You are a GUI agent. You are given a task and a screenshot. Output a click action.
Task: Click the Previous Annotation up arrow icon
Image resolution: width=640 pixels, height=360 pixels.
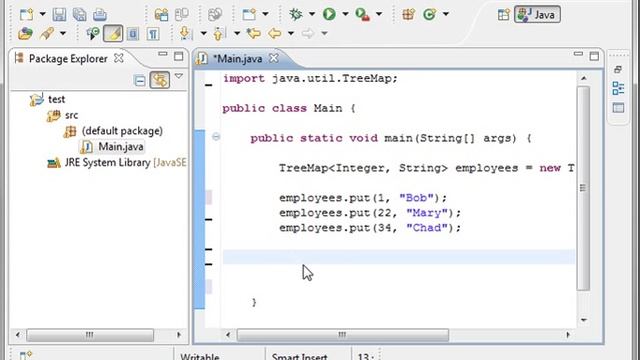pos(219,33)
